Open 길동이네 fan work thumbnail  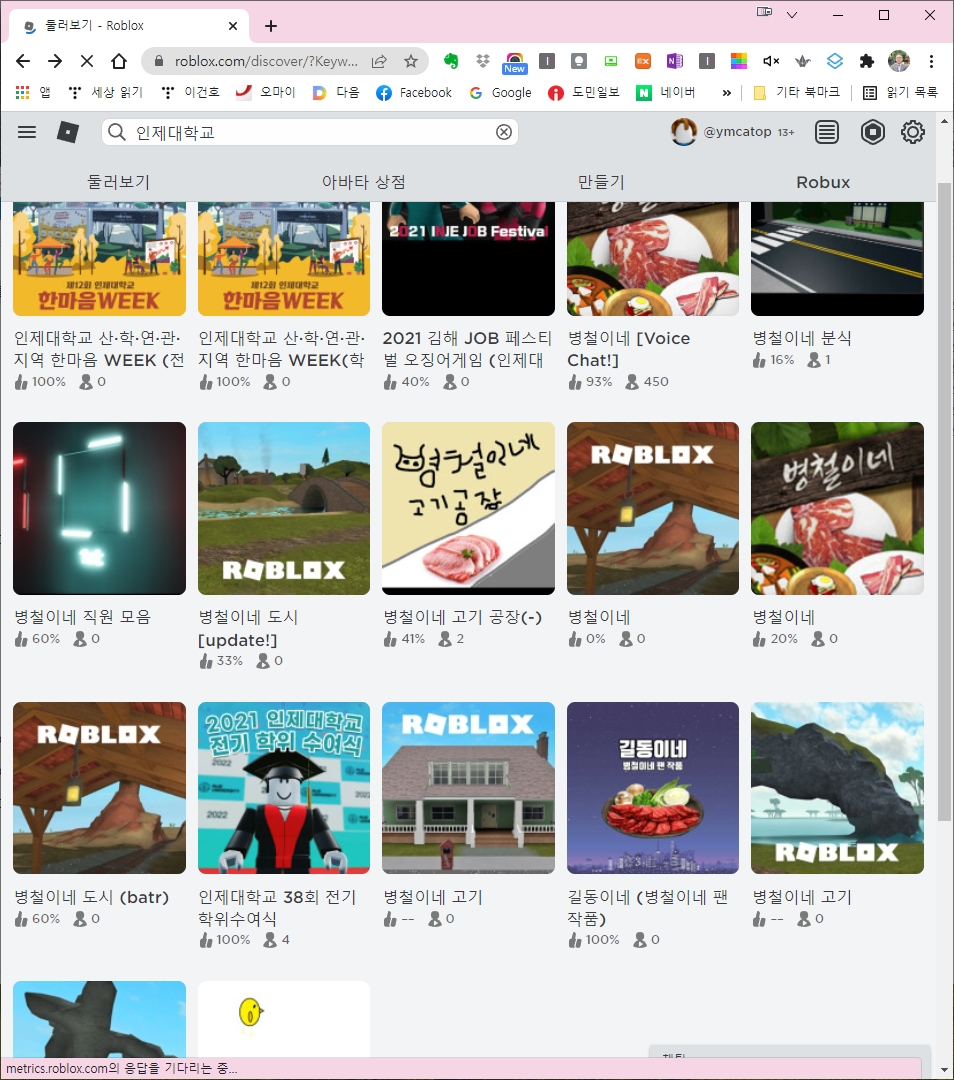[653, 788]
